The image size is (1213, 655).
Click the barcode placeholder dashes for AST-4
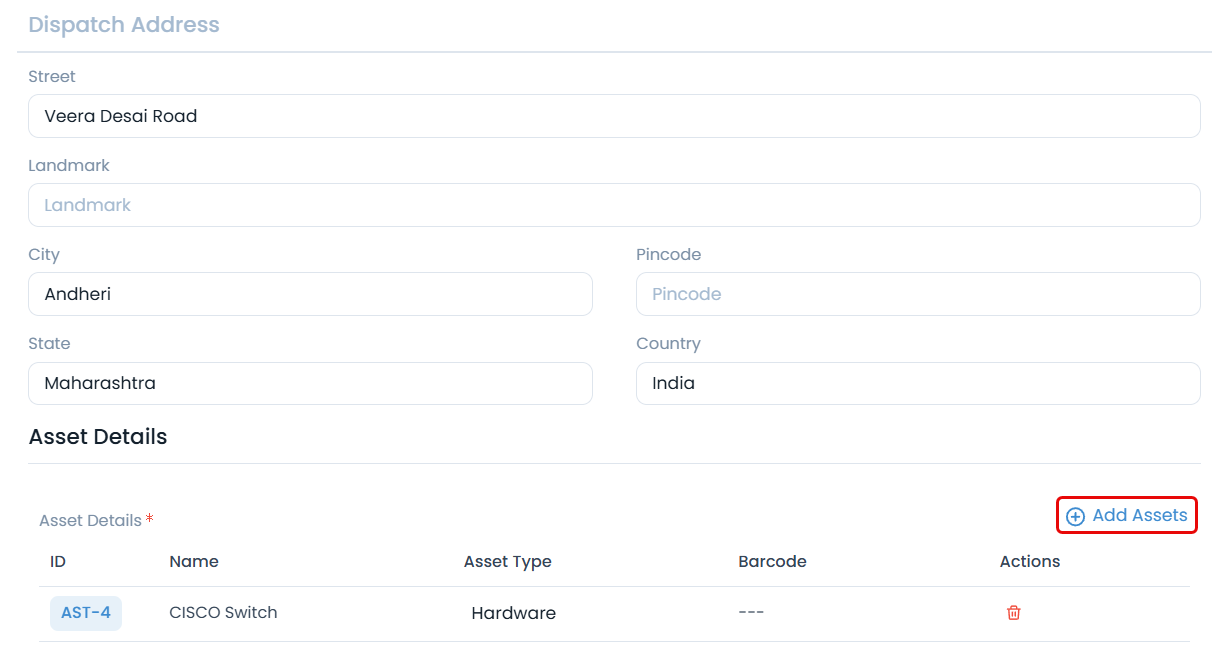tap(751, 612)
